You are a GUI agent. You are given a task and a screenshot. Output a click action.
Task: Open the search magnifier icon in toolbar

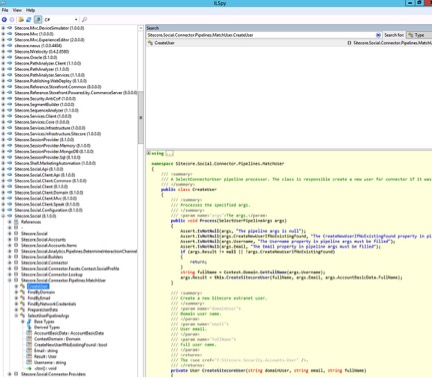(x=85, y=20)
